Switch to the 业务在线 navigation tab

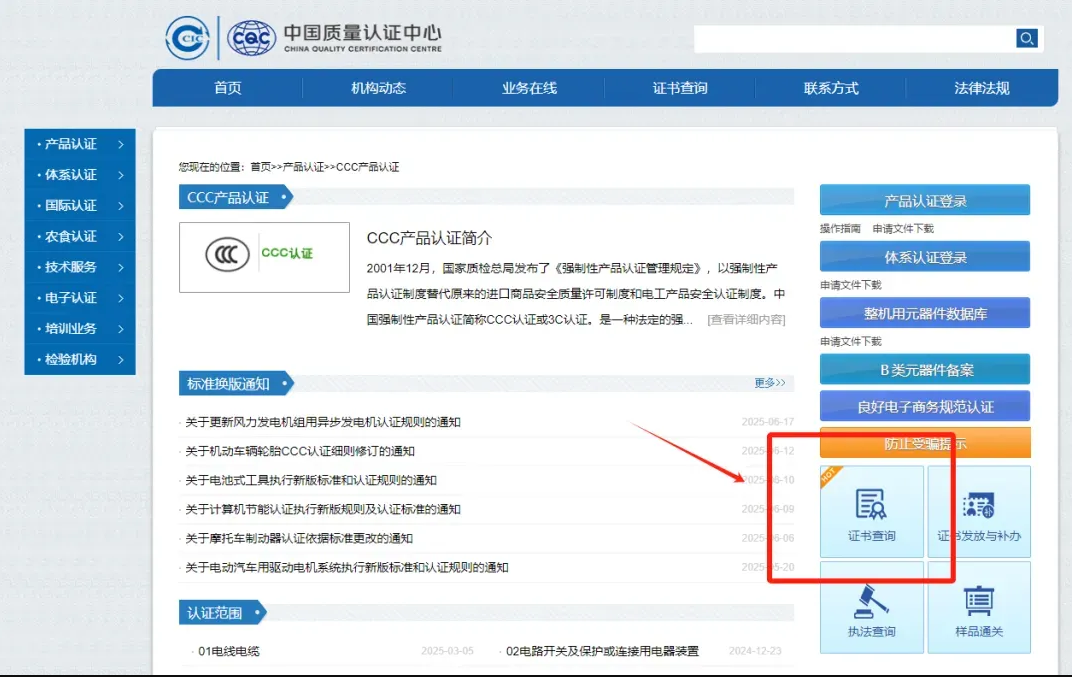click(x=527, y=88)
